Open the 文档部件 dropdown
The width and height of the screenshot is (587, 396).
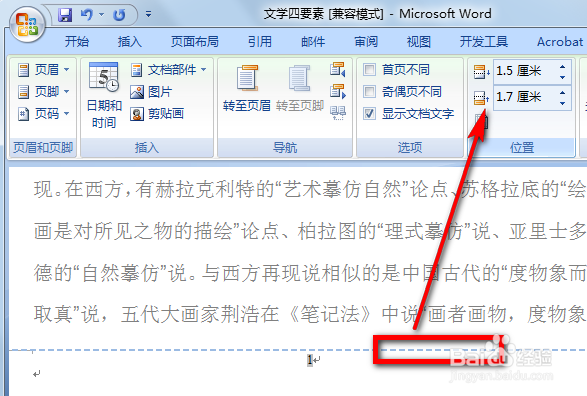click(168, 70)
